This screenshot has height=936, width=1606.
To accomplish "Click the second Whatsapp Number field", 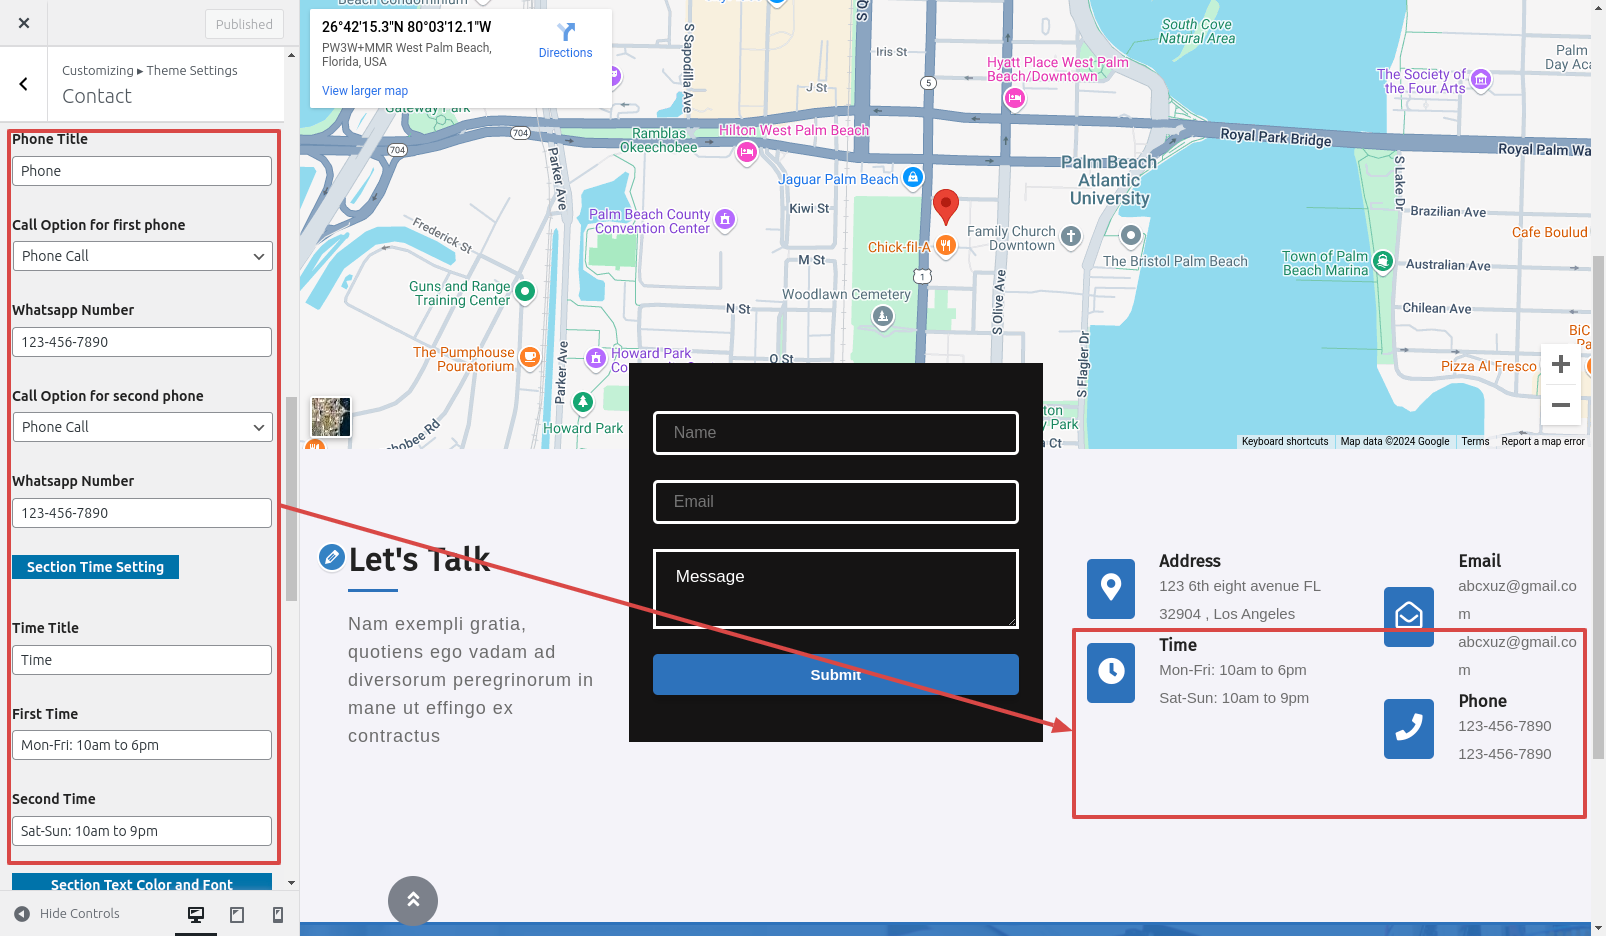I will pos(142,513).
